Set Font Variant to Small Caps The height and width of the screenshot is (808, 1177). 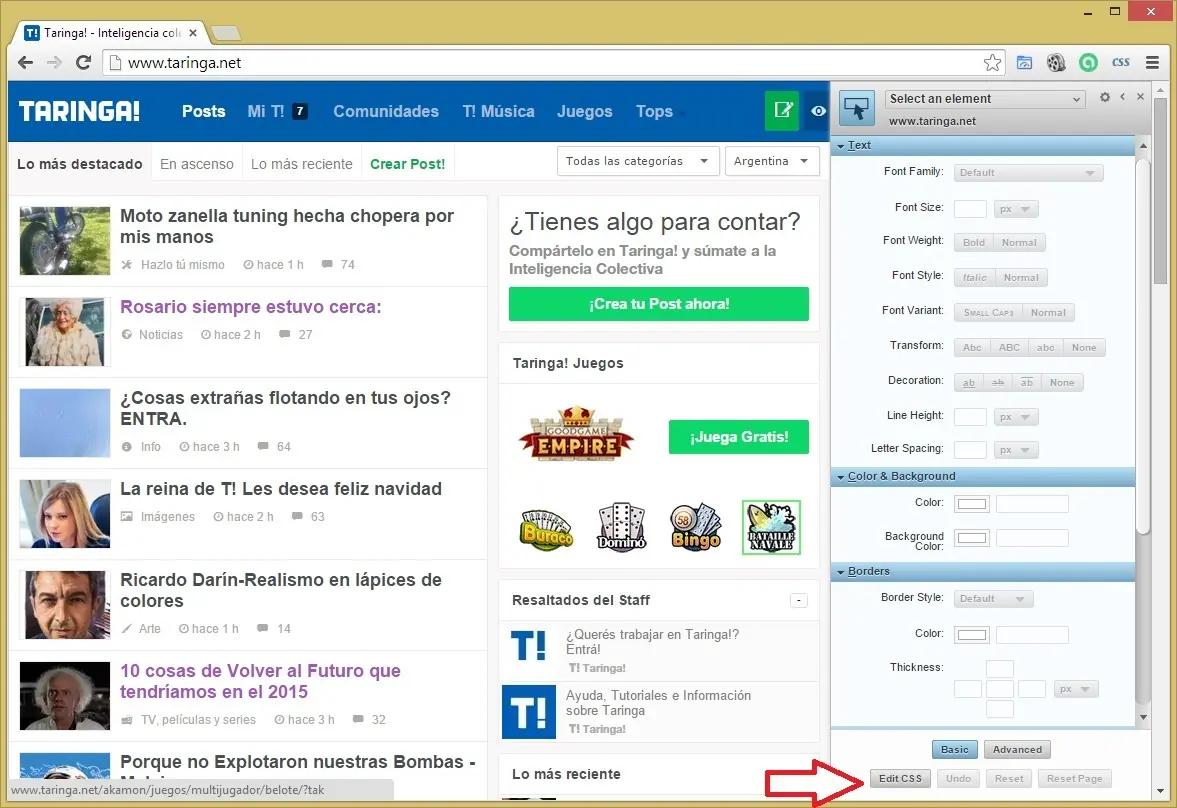[x=988, y=312]
